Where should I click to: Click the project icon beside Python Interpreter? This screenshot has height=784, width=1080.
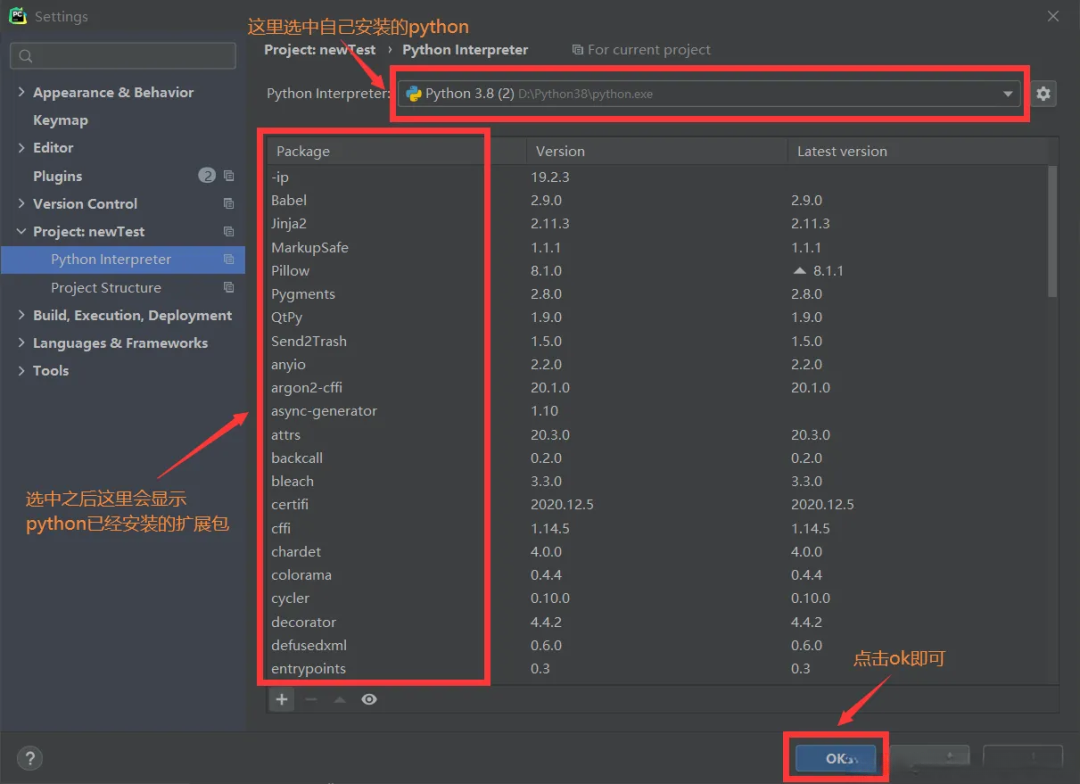click(229, 259)
